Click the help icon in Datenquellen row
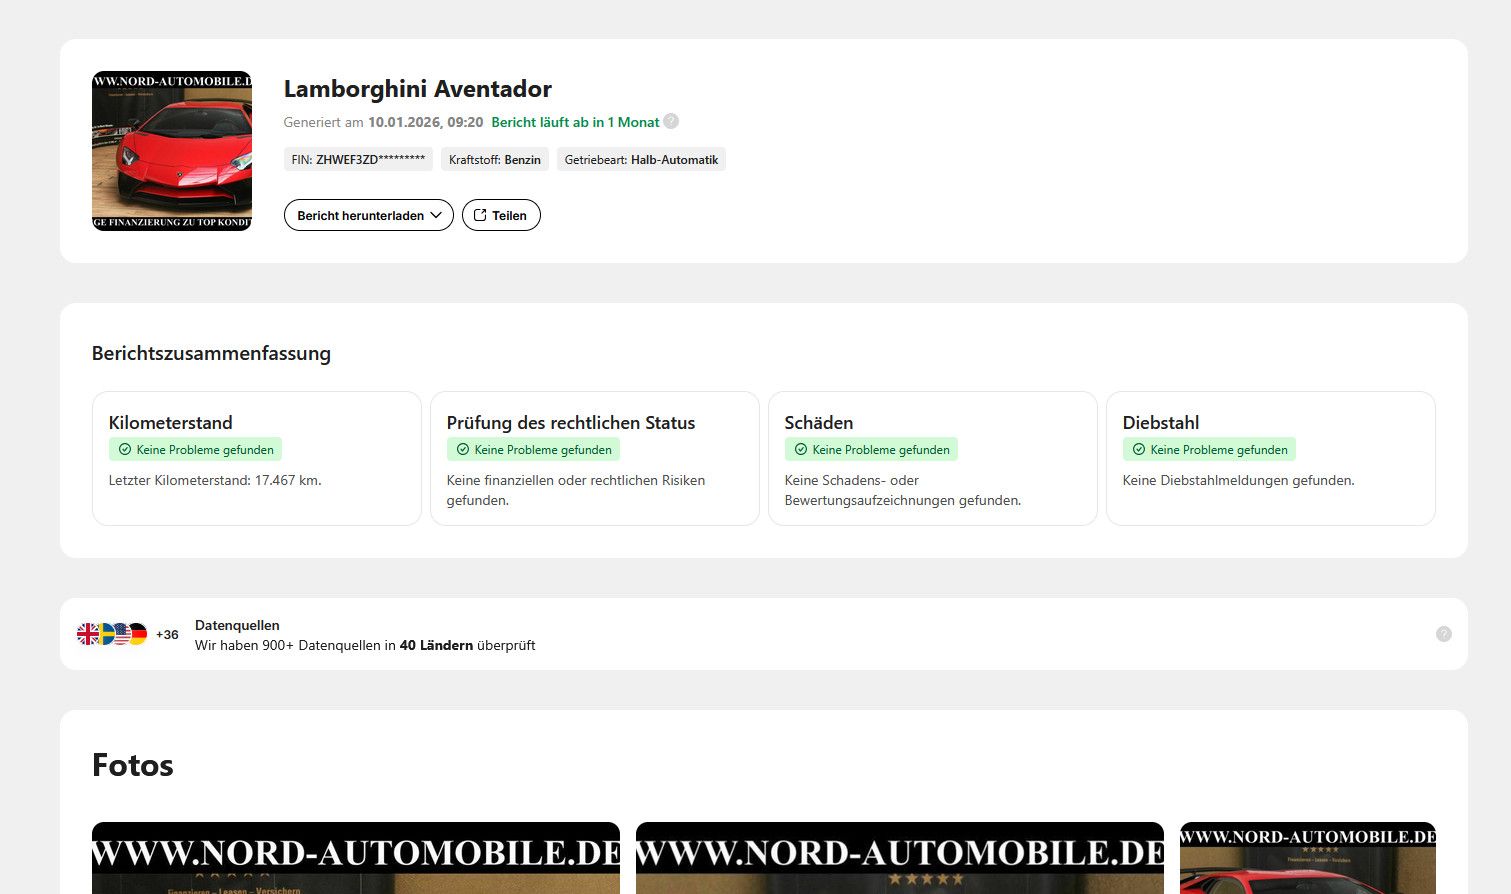Image resolution: width=1511 pixels, height=894 pixels. (x=1443, y=634)
